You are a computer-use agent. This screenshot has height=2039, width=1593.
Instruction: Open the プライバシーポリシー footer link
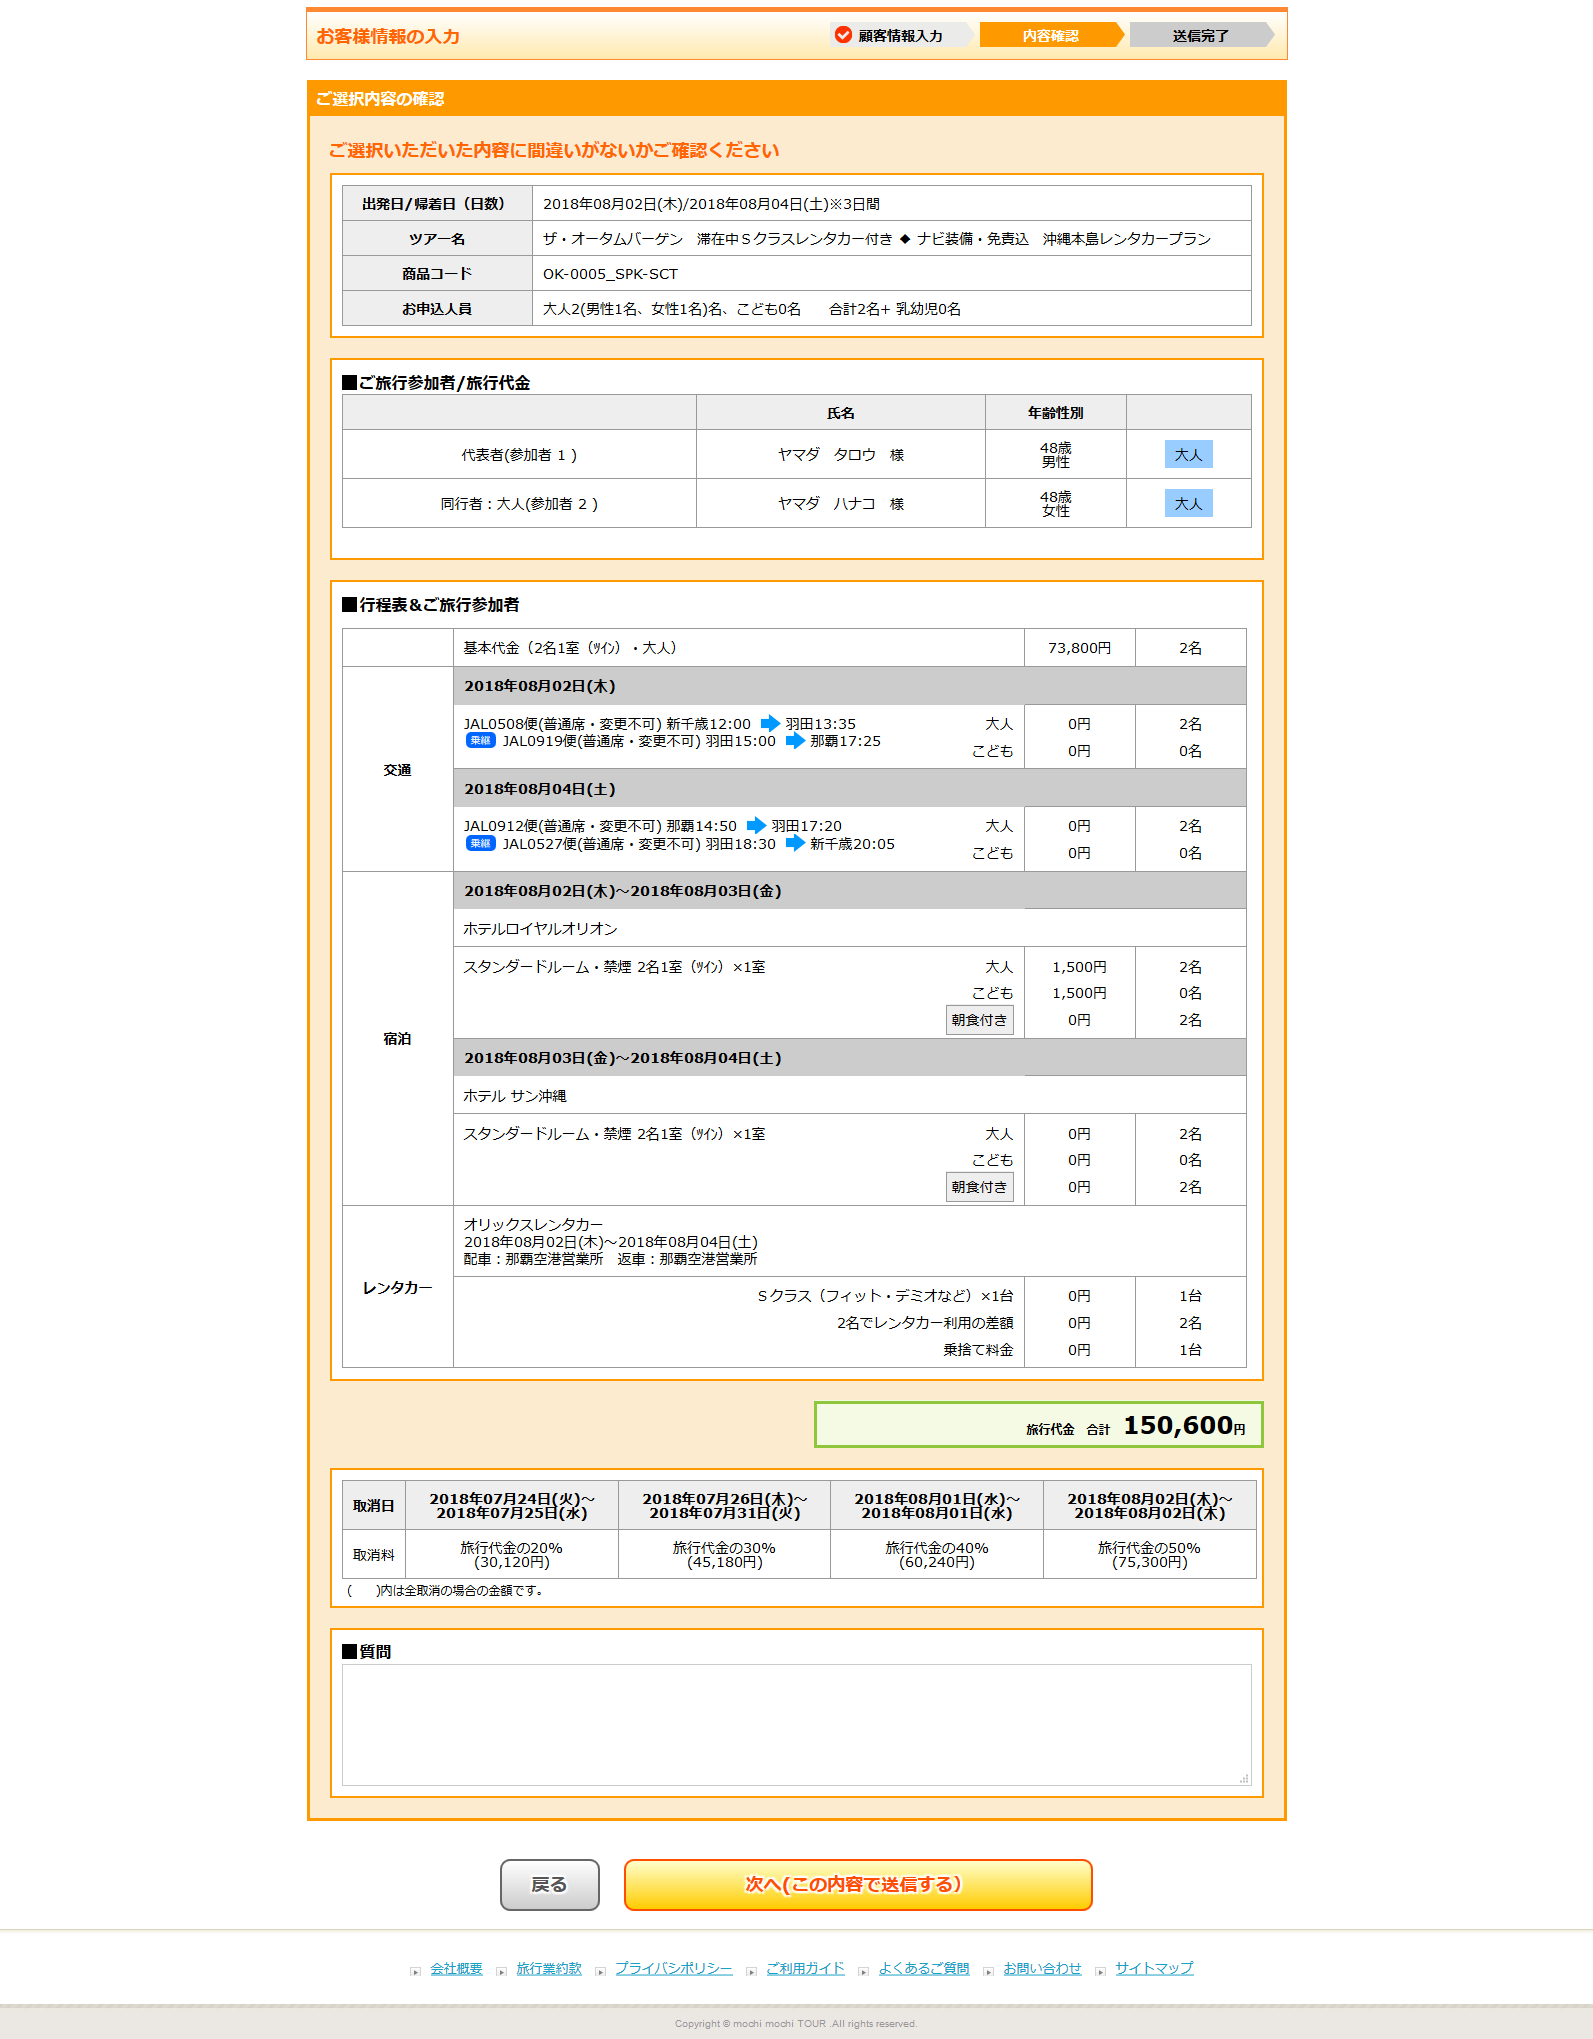[x=673, y=1968]
